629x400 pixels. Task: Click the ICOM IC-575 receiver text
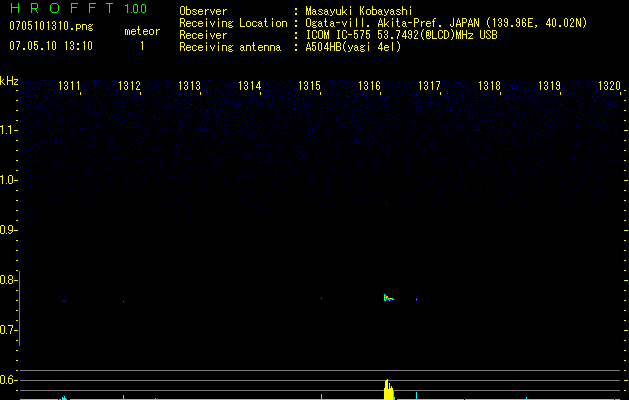(401, 35)
